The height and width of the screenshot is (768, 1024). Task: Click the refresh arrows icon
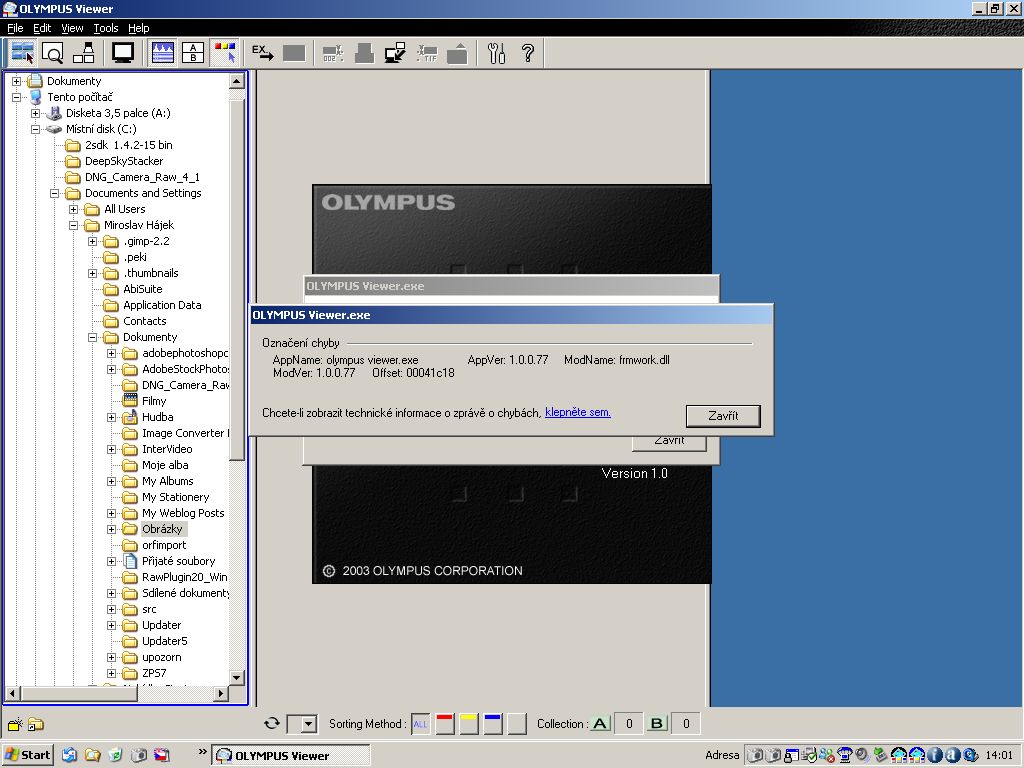pyautogui.click(x=271, y=724)
